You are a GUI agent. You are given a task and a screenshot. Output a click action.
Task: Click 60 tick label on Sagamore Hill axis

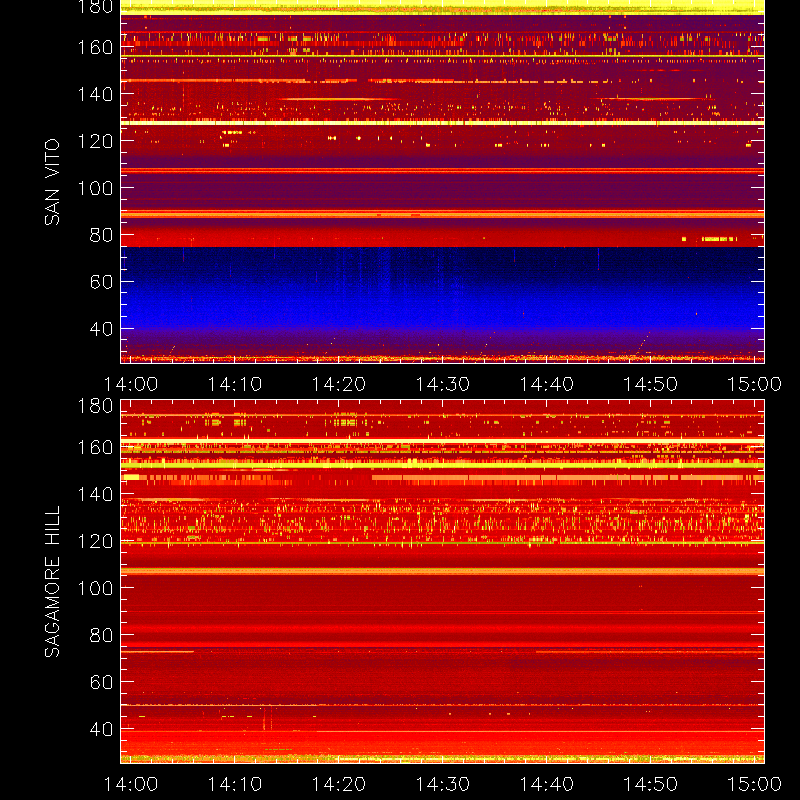click(102, 682)
